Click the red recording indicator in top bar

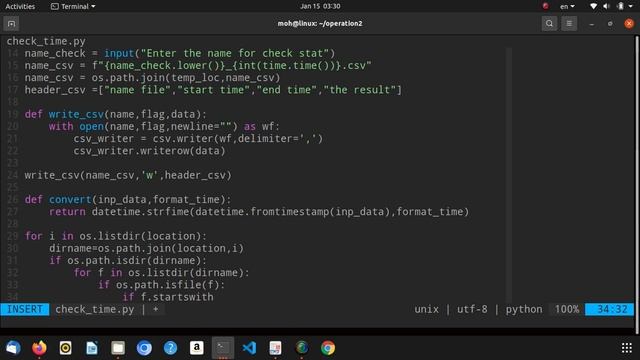(x=545, y=6)
